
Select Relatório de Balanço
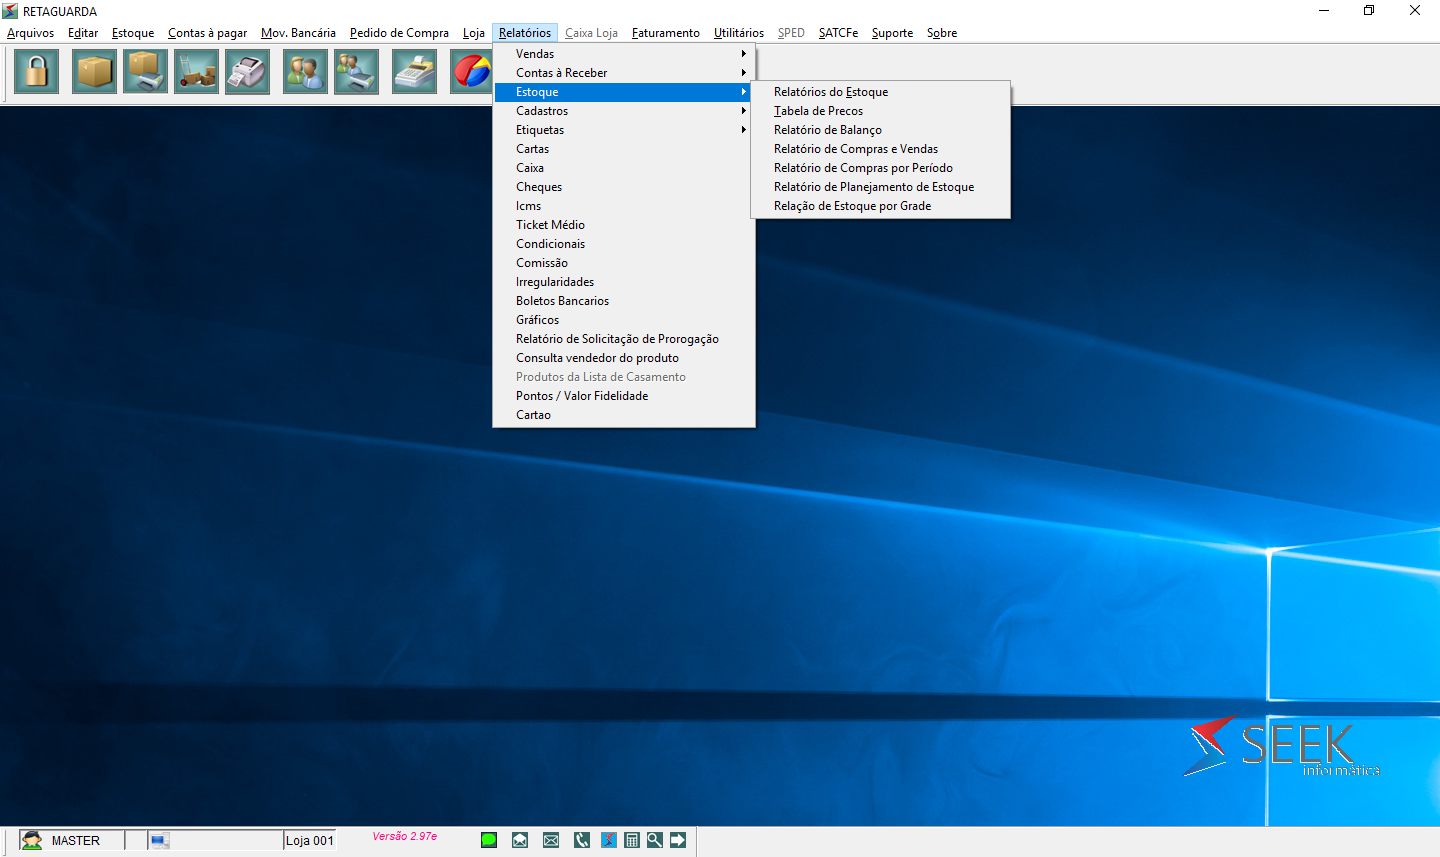click(x=827, y=130)
